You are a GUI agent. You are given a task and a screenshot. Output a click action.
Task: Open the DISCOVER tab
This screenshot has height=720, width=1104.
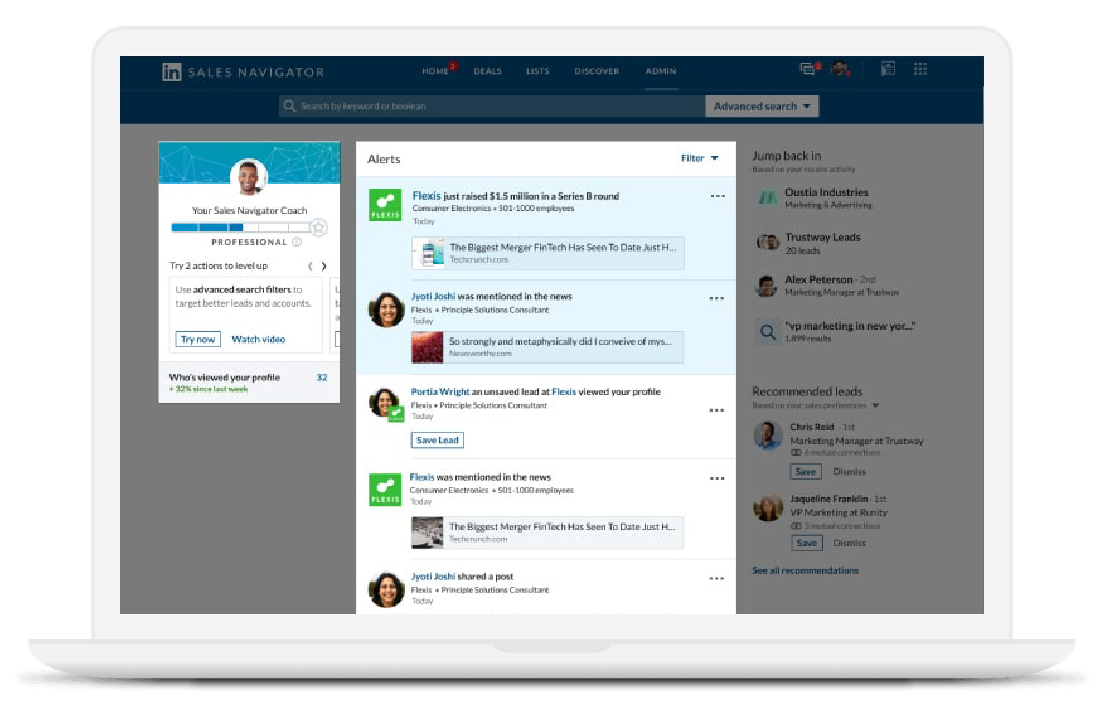tap(596, 71)
